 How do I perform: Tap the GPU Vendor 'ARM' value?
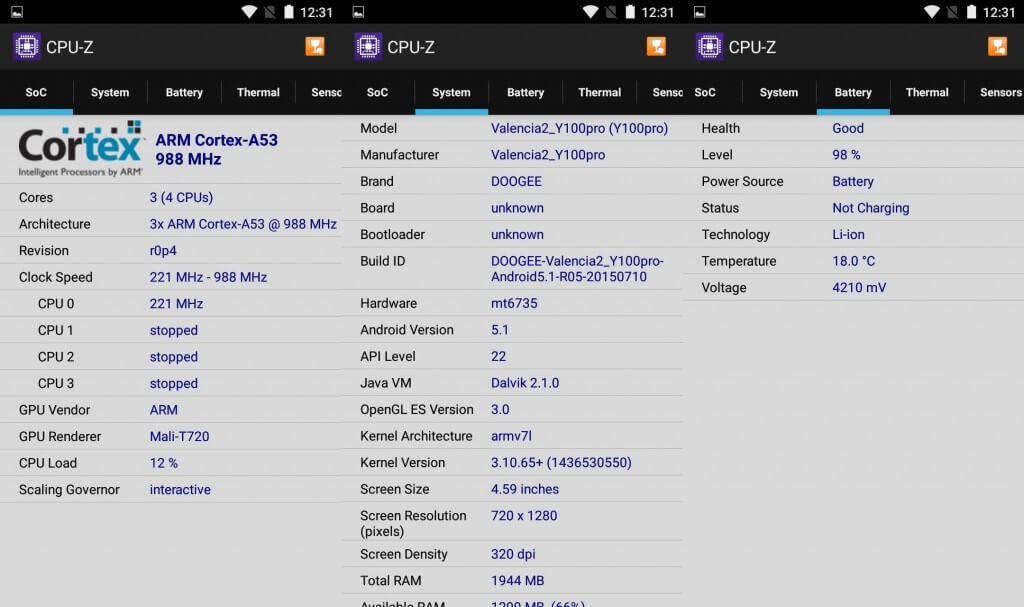tap(163, 410)
